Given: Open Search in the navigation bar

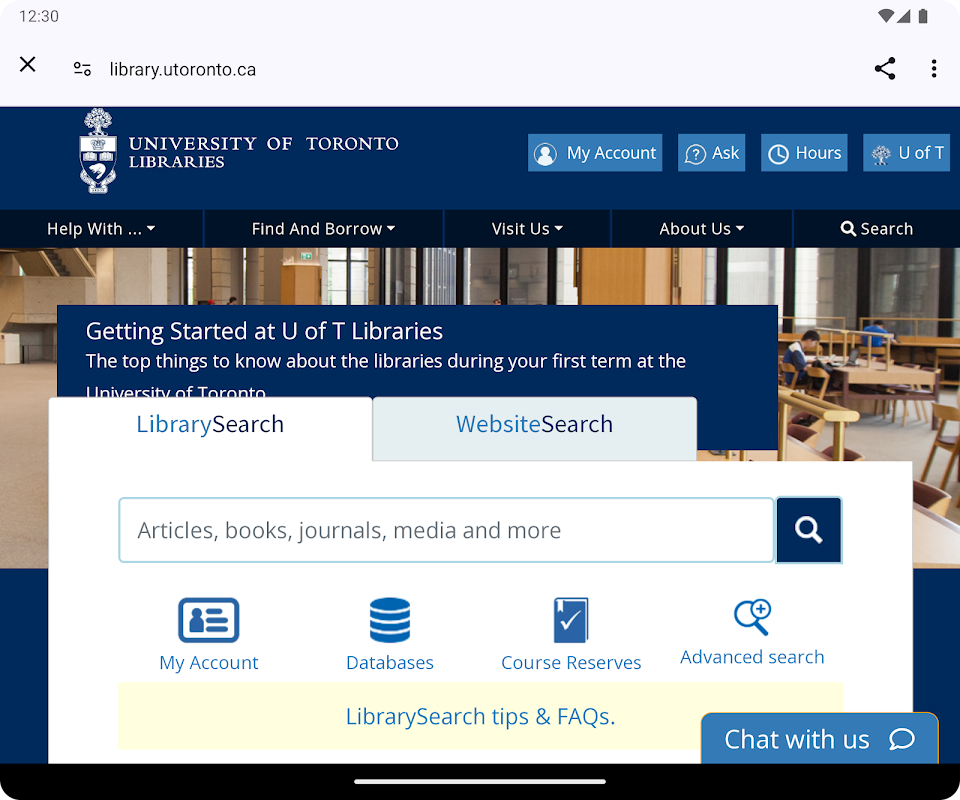Looking at the screenshot, I should [877, 229].
